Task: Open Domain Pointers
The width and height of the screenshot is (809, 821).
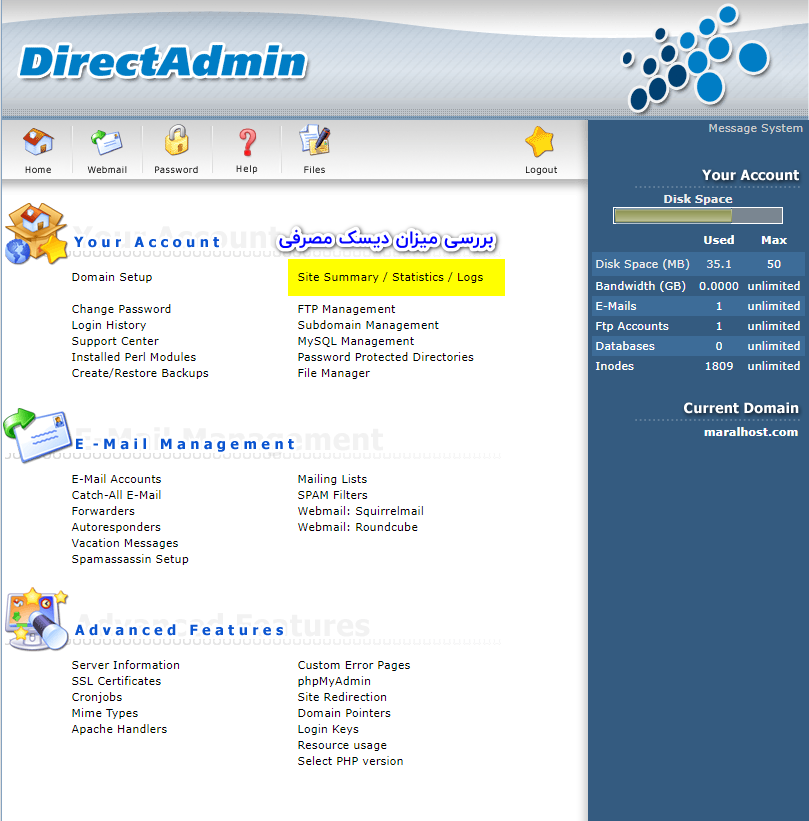Action: pyautogui.click(x=344, y=713)
